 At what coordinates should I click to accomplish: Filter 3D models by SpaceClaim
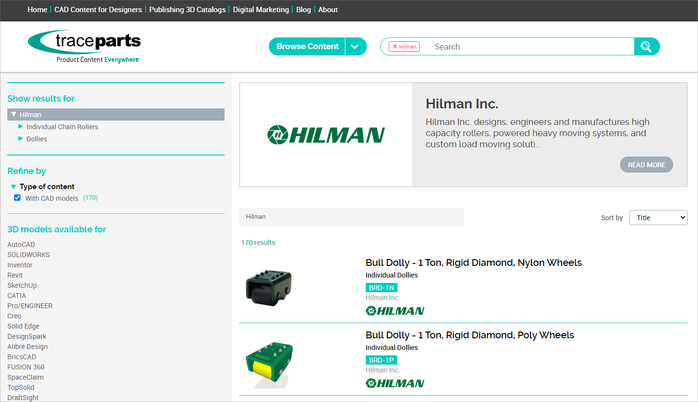pos(25,378)
